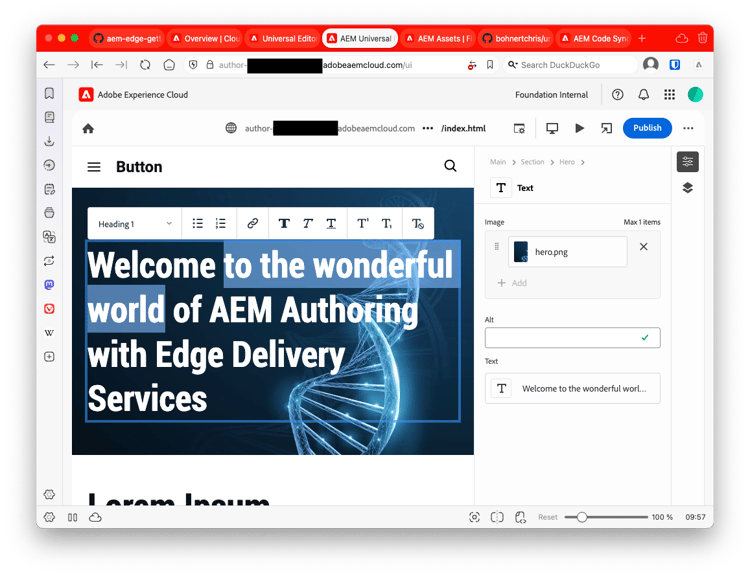Screen dimensions: 750x576
Task: Open the bookmarks panel in sidebar
Action: pos(49,93)
